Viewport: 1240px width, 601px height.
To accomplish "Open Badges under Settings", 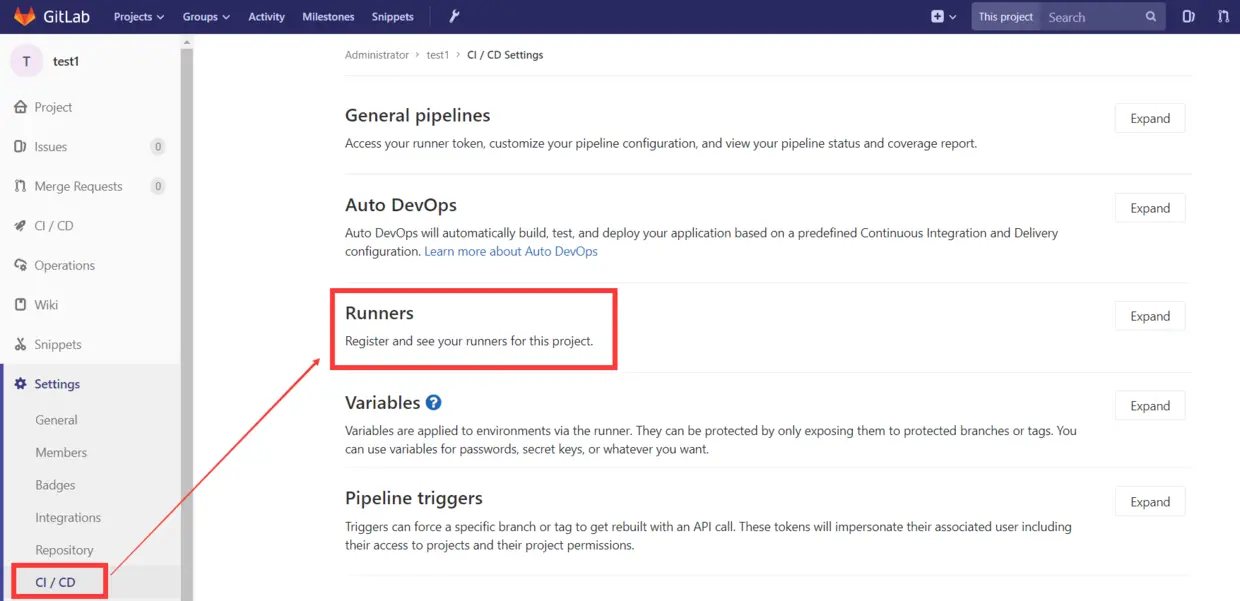I will pos(55,485).
